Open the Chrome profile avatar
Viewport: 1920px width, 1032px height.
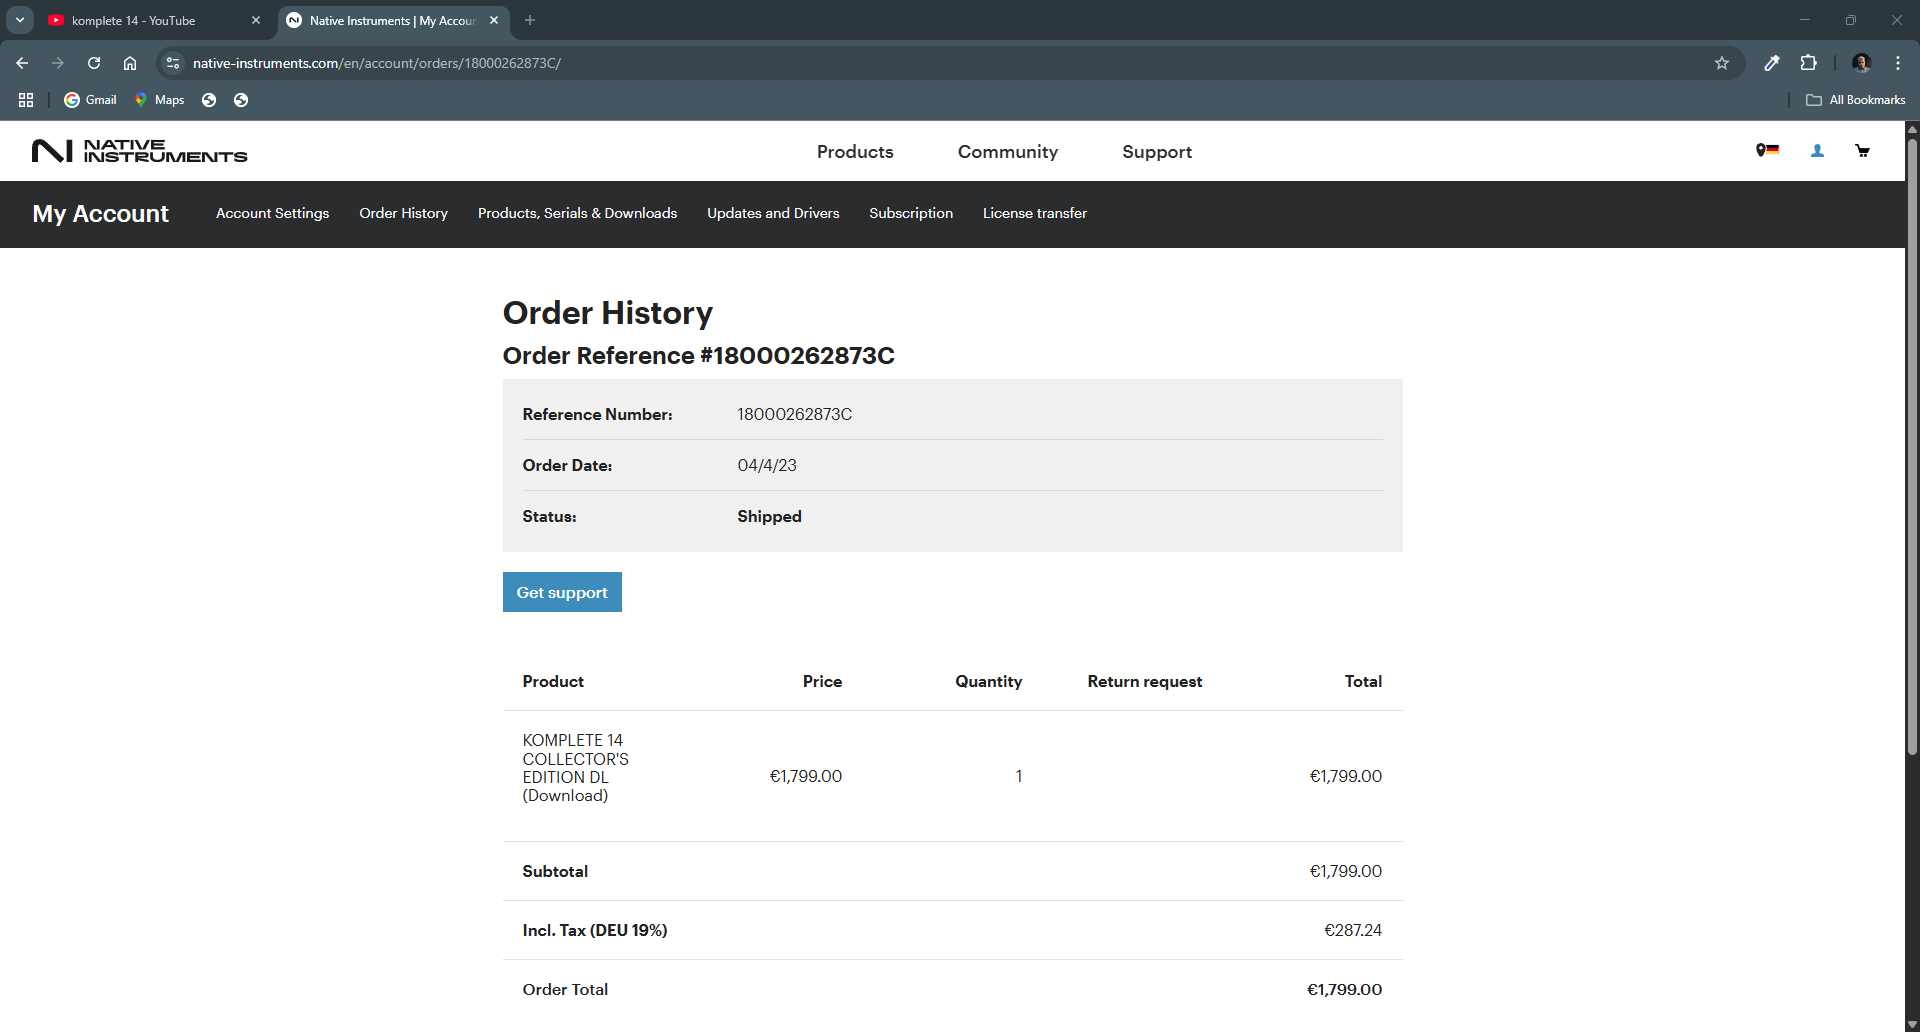click(1861, 63)
